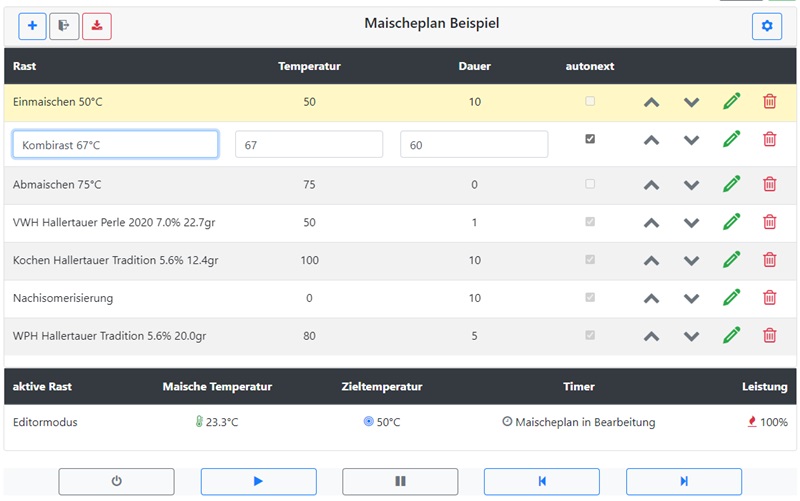Image resolution: width=800 pixels, height=501 pixels.
Task: Pause the mash plan
Action: pos(400,481)
